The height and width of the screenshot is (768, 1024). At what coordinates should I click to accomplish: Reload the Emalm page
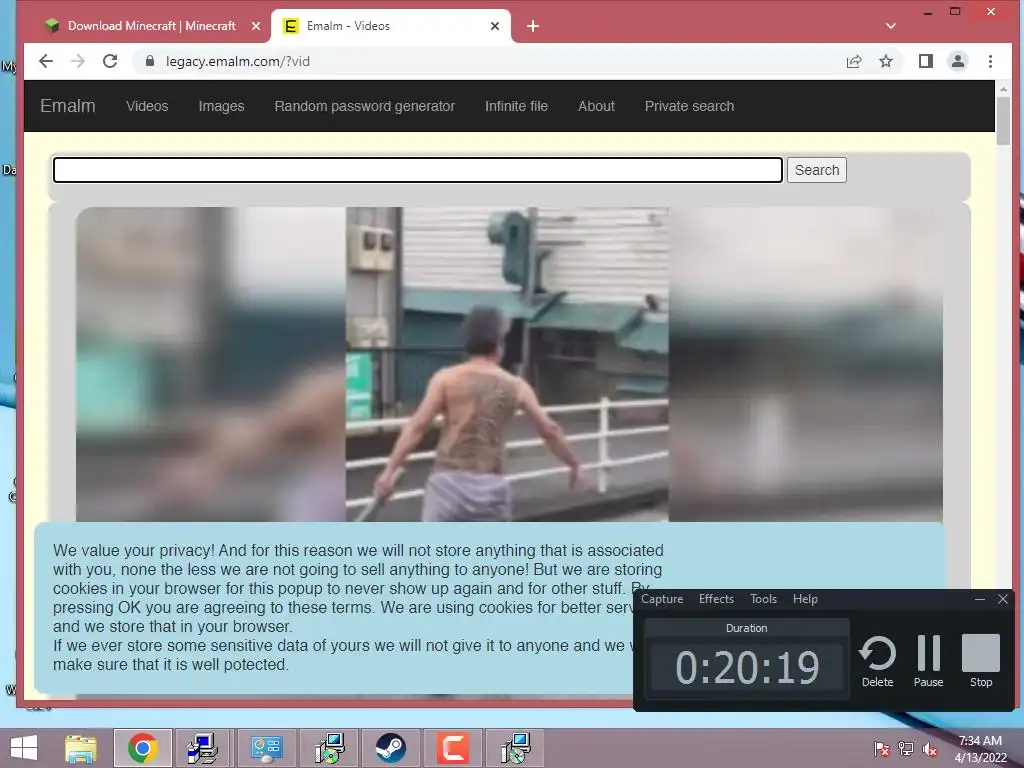click(x=110, y=61)
